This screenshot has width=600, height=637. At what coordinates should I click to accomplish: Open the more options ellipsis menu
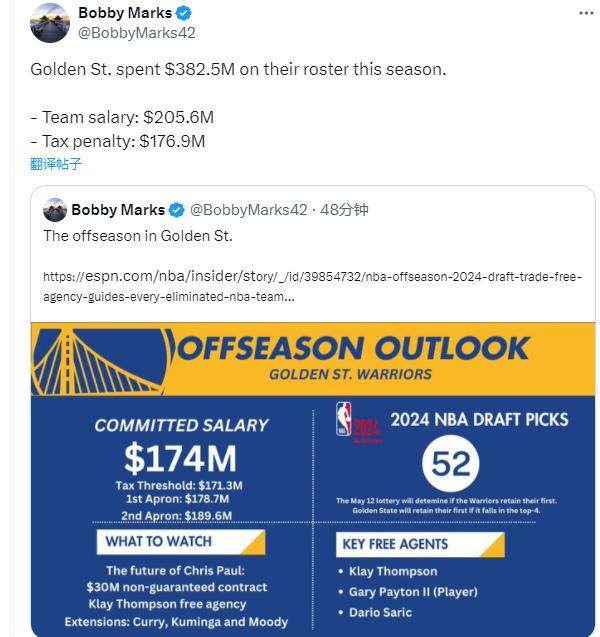[x=585, y=13]
